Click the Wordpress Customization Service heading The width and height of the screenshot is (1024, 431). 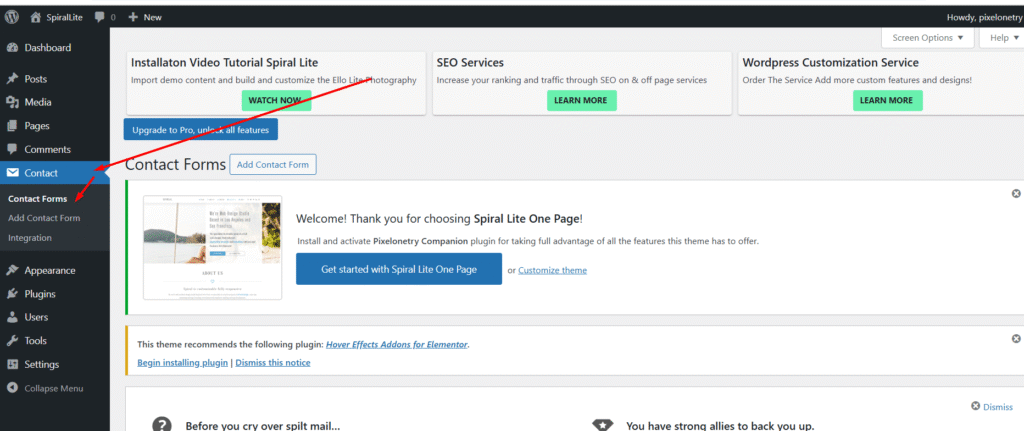831,63
